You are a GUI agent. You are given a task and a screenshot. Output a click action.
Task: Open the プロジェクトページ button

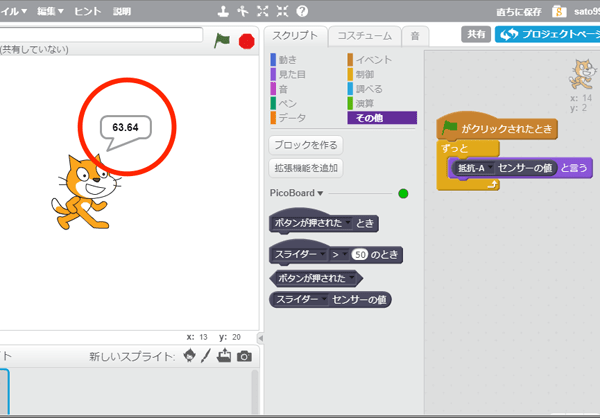pyautogui.click(x=548, y=34)
